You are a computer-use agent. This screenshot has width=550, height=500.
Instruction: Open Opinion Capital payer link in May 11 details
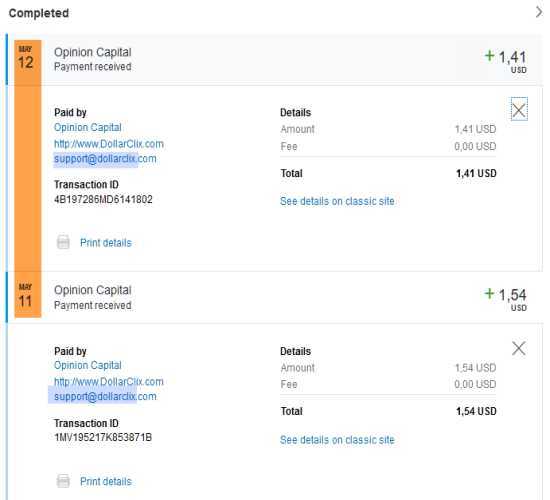coord(88,365)
